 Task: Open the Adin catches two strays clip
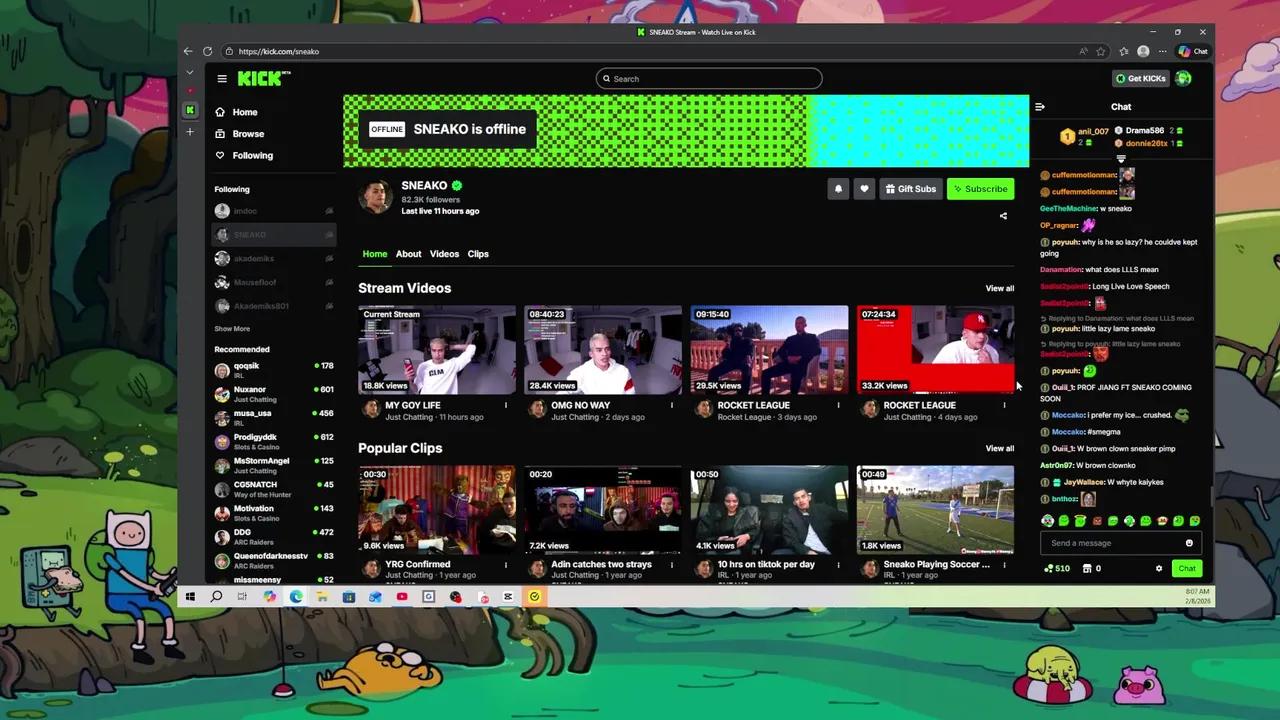tap(603, 510)
